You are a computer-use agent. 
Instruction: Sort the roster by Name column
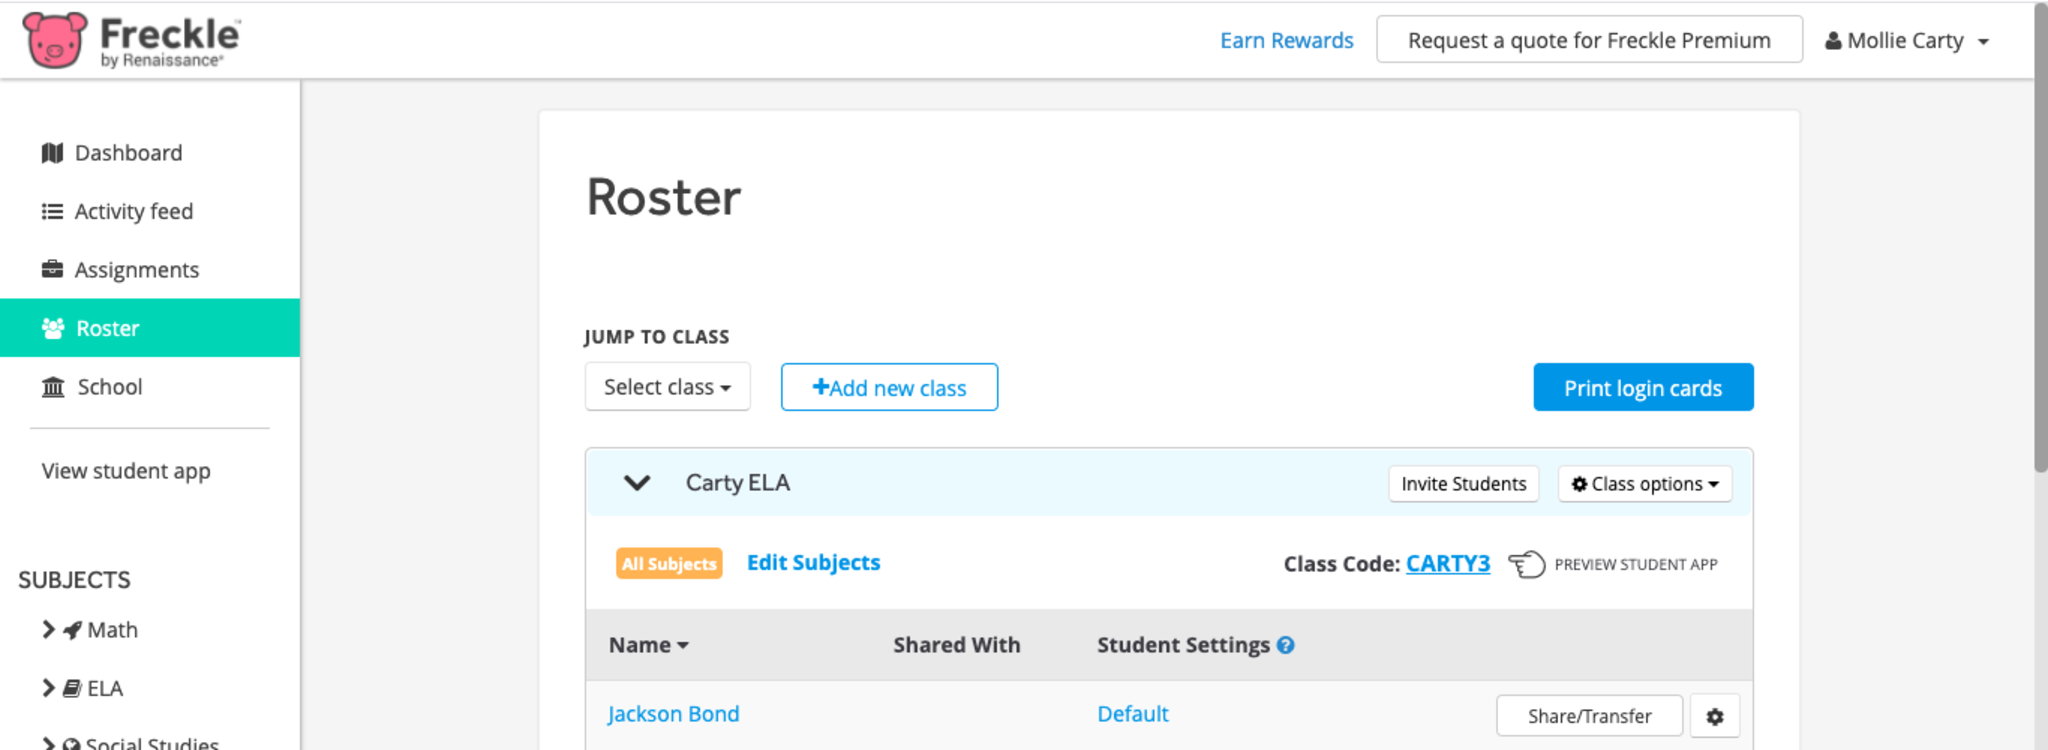click(x=648, y=645)
